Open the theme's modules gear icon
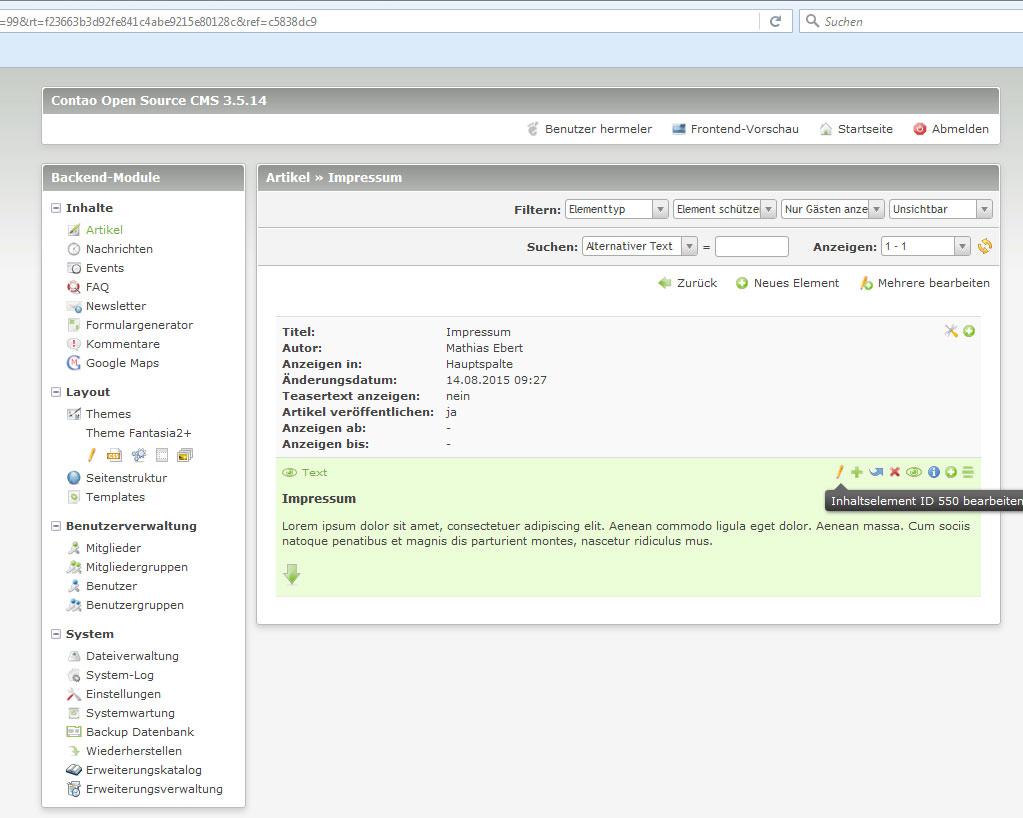The width and height of the screenshot is (1023, 818). coord(139,455)
